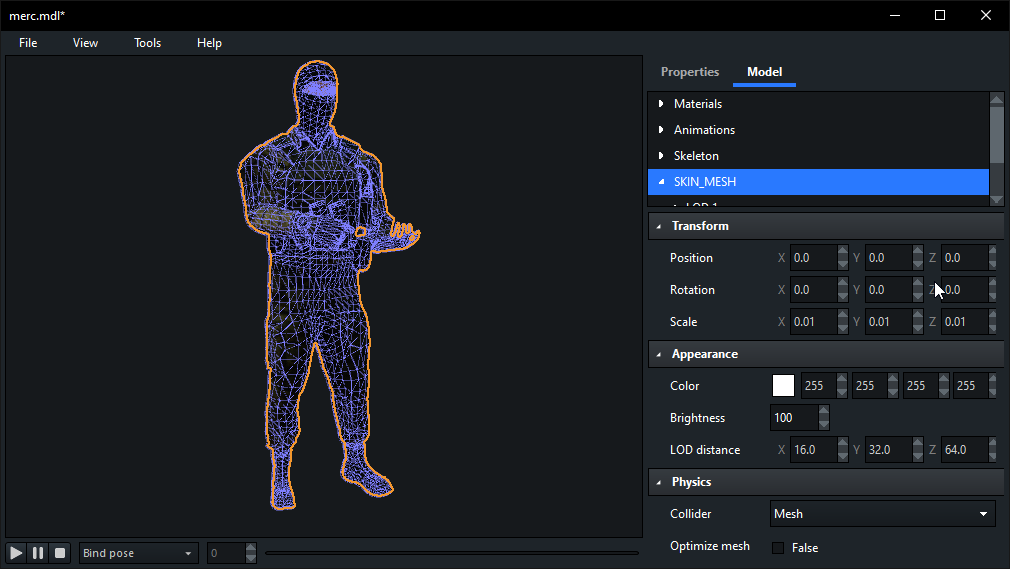Collapse the Transform section
Viewport: 1010px width, 569px height.
tap(659, 226)
